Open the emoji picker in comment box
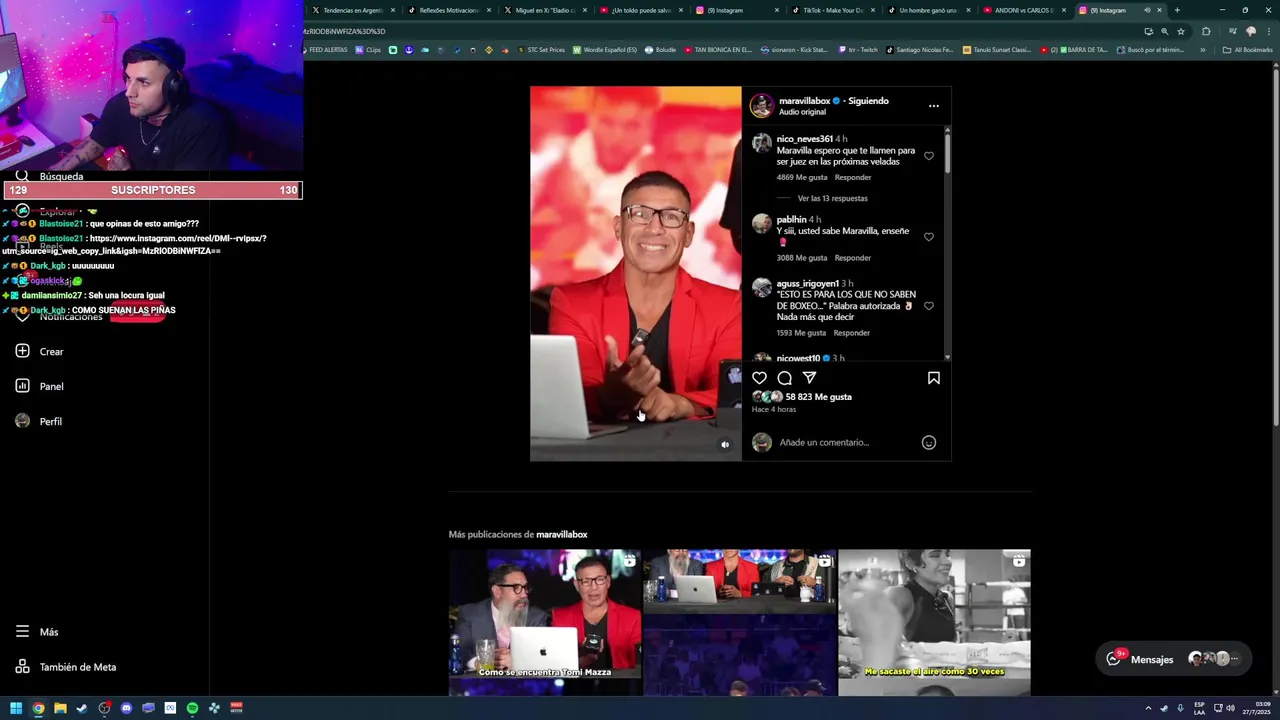This screenshot has width=1280, height=720. click(x=929, y=442)
